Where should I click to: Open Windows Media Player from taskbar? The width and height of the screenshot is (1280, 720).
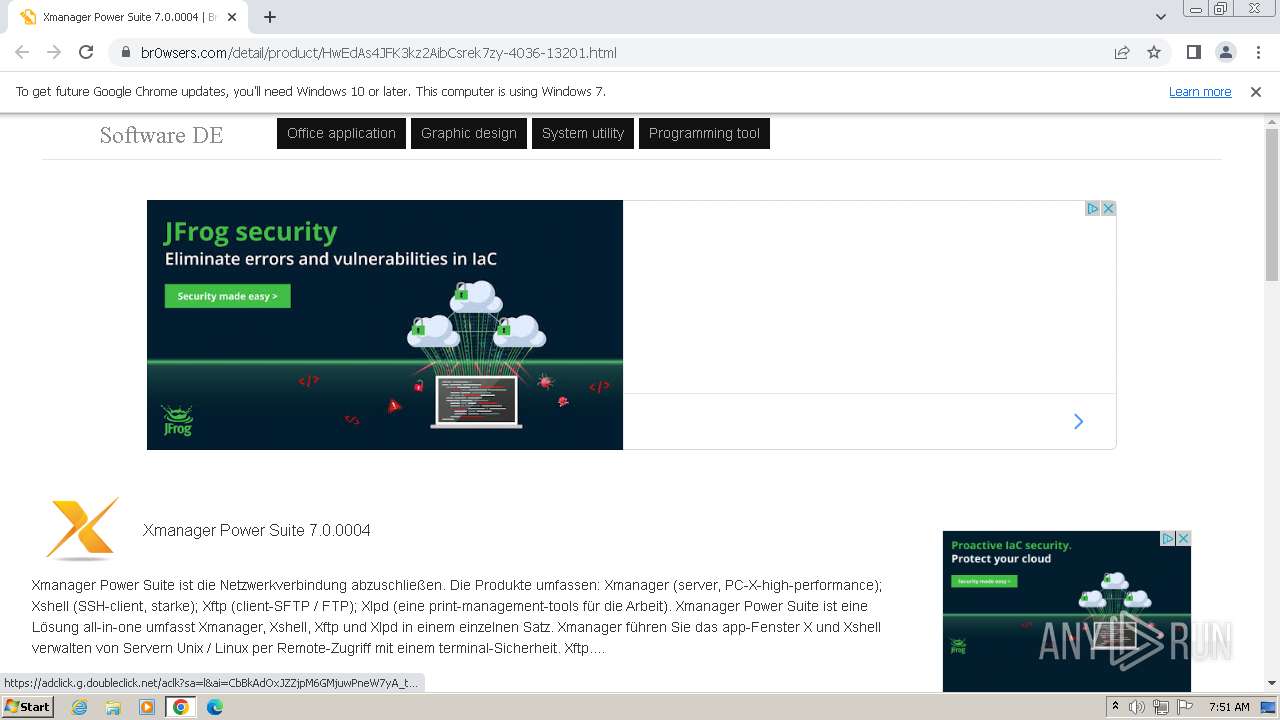[147, 707]
